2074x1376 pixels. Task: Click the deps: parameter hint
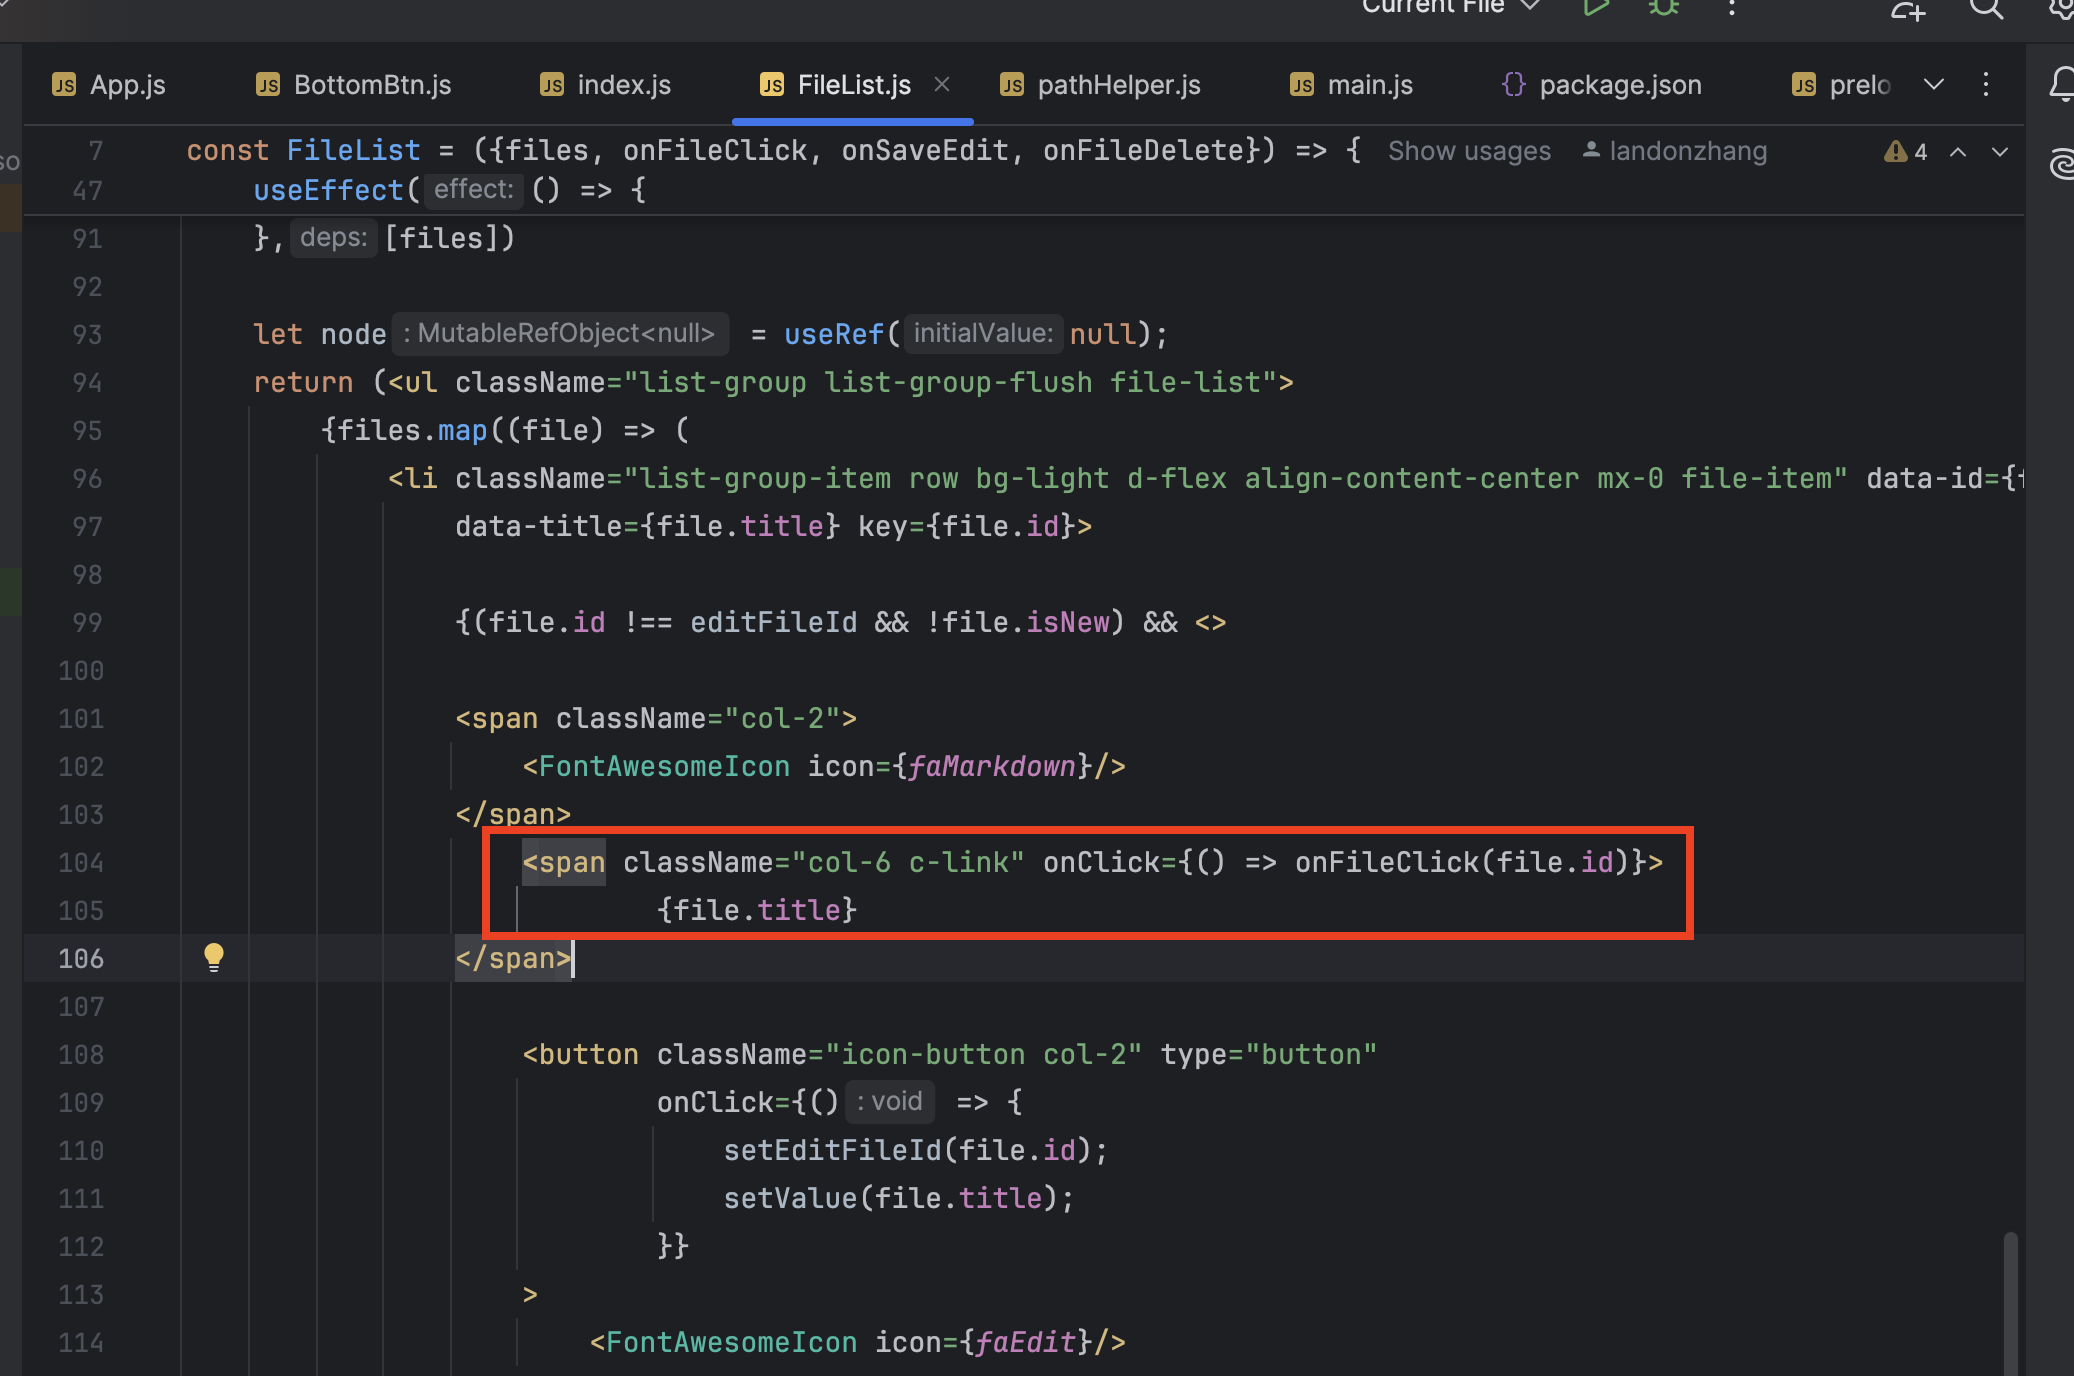pos(334,237)
